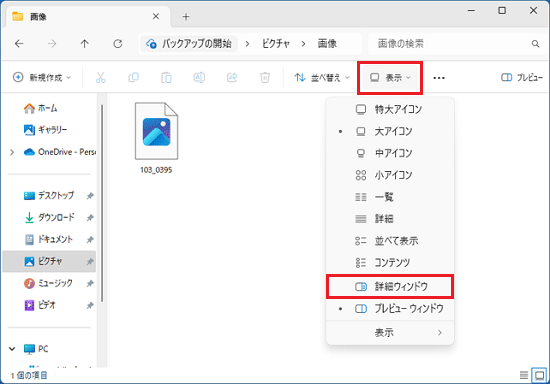Click the プレビュー button in the toolbar
This screenshot has height=384, width=550.
522,78
